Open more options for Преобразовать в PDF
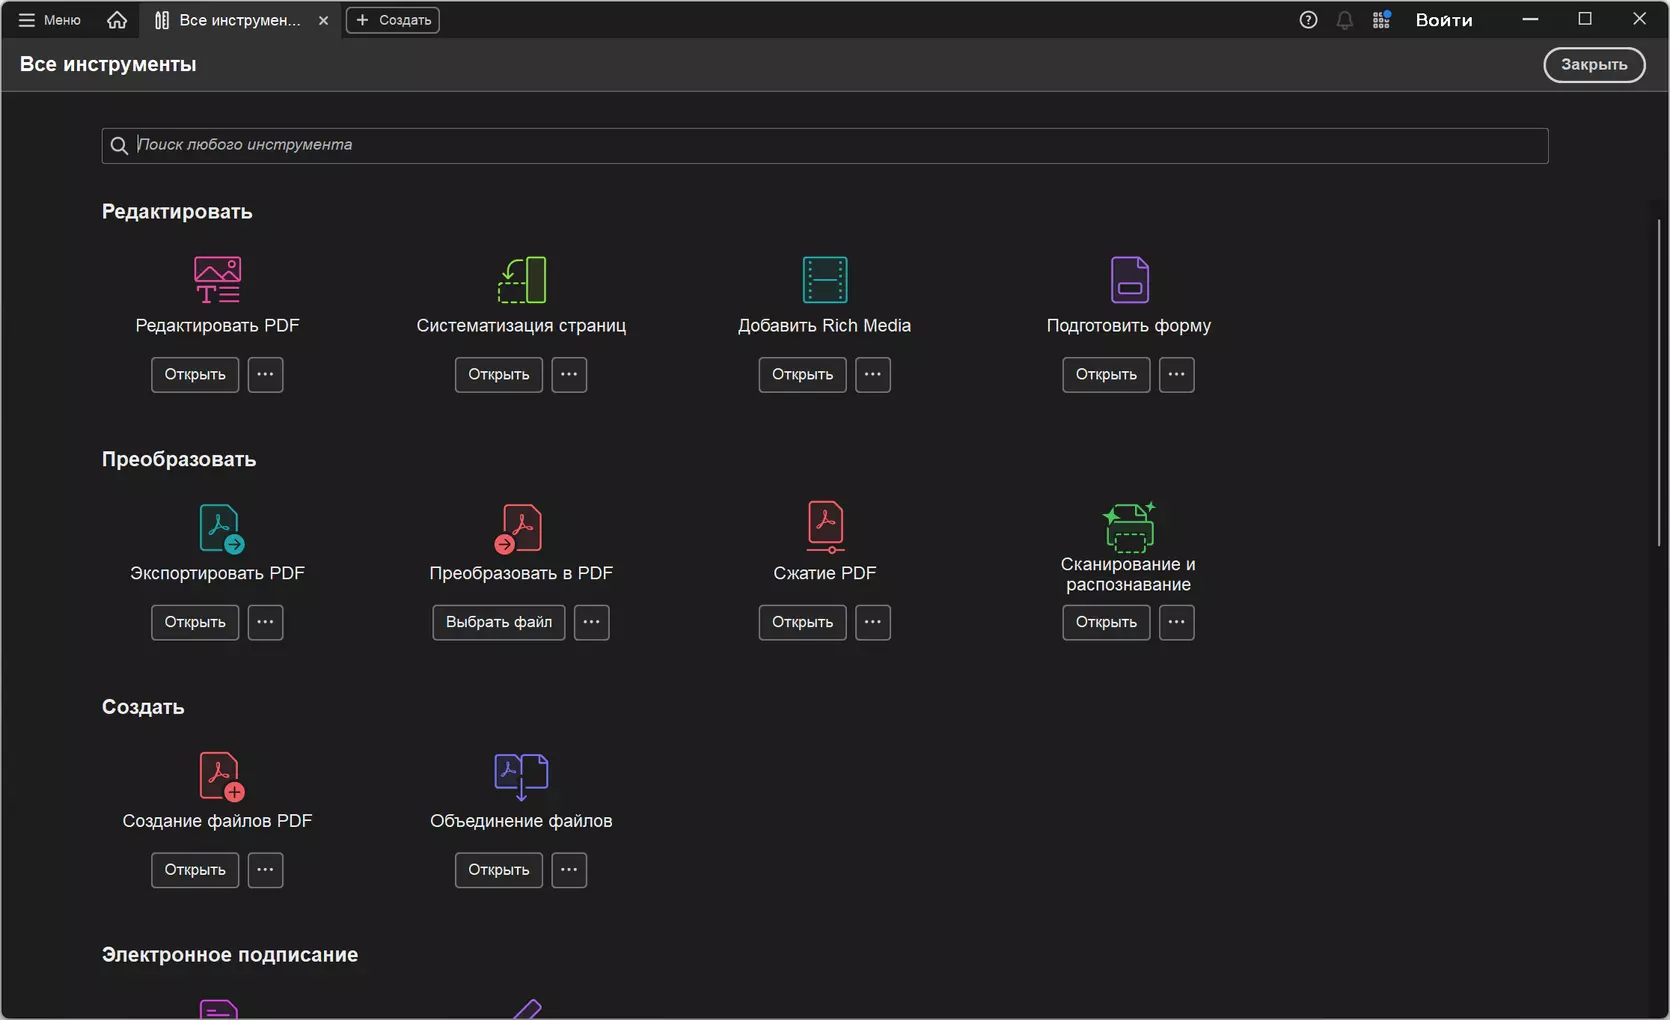This screenshot has height=1020, width=1670. (x=592, y=622)
